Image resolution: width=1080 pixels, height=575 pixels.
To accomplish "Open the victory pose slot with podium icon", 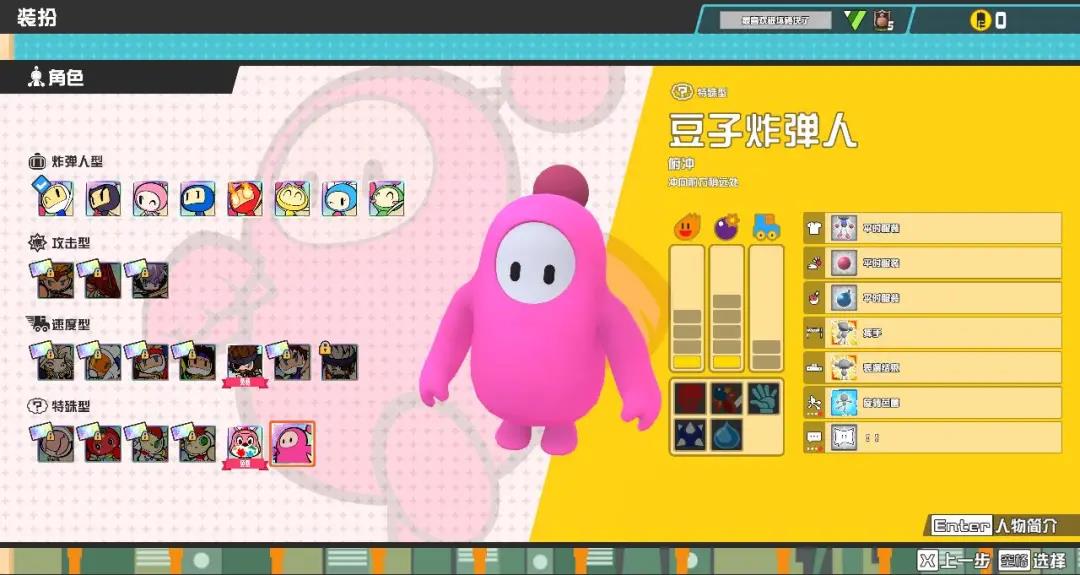I will [x=933, y=368].
